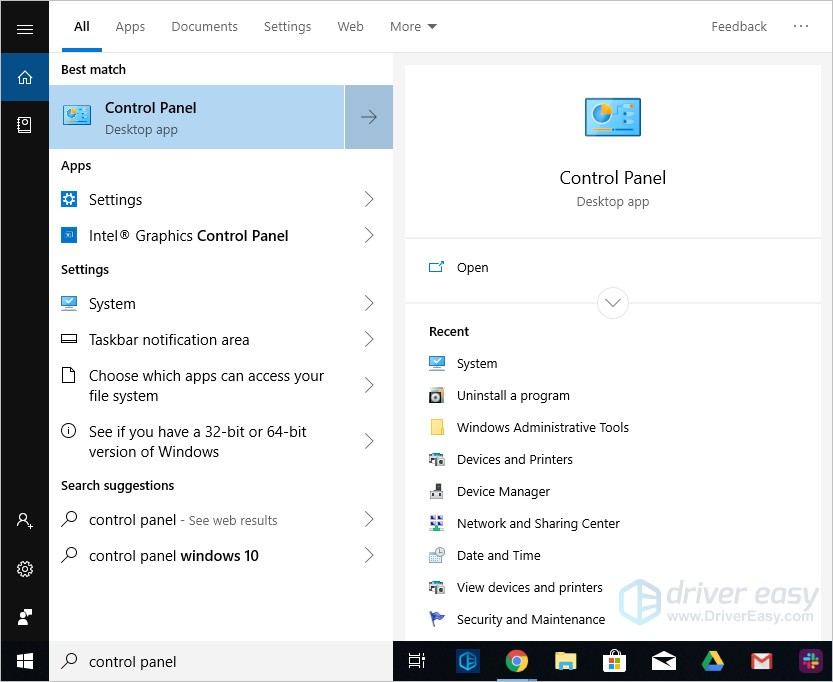This screenshot has height=682, width=833.
Task: Open the More search filter dropdown
Action: pos(412,26)
